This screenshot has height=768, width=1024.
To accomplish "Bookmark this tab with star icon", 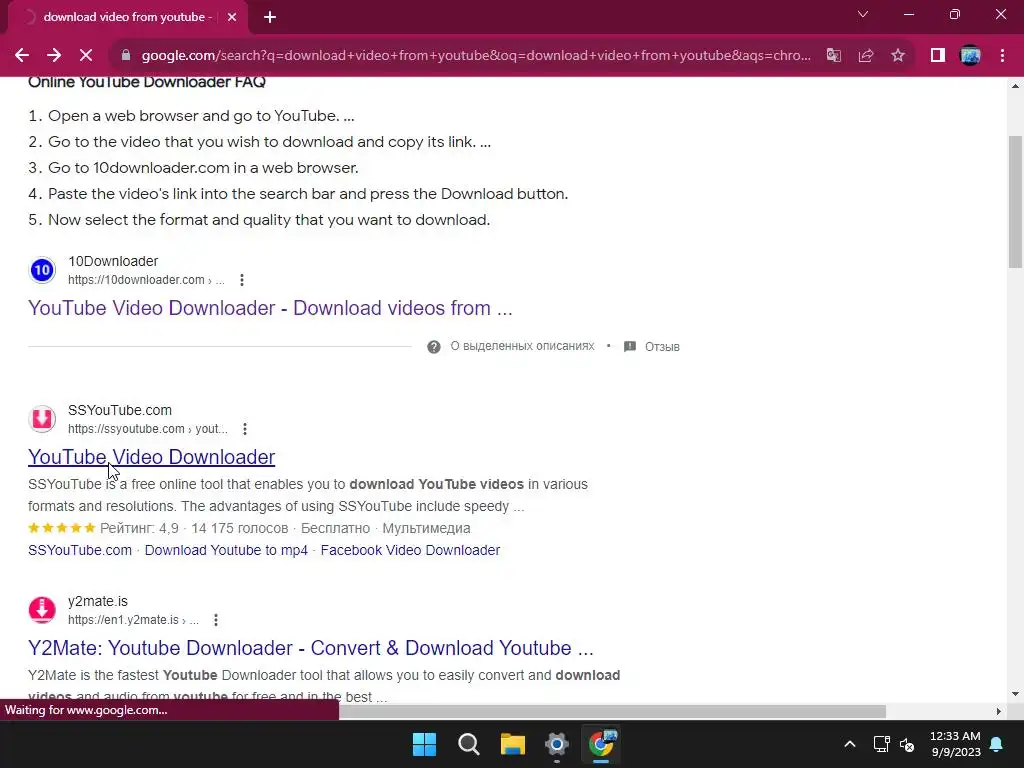I will 898,56.
